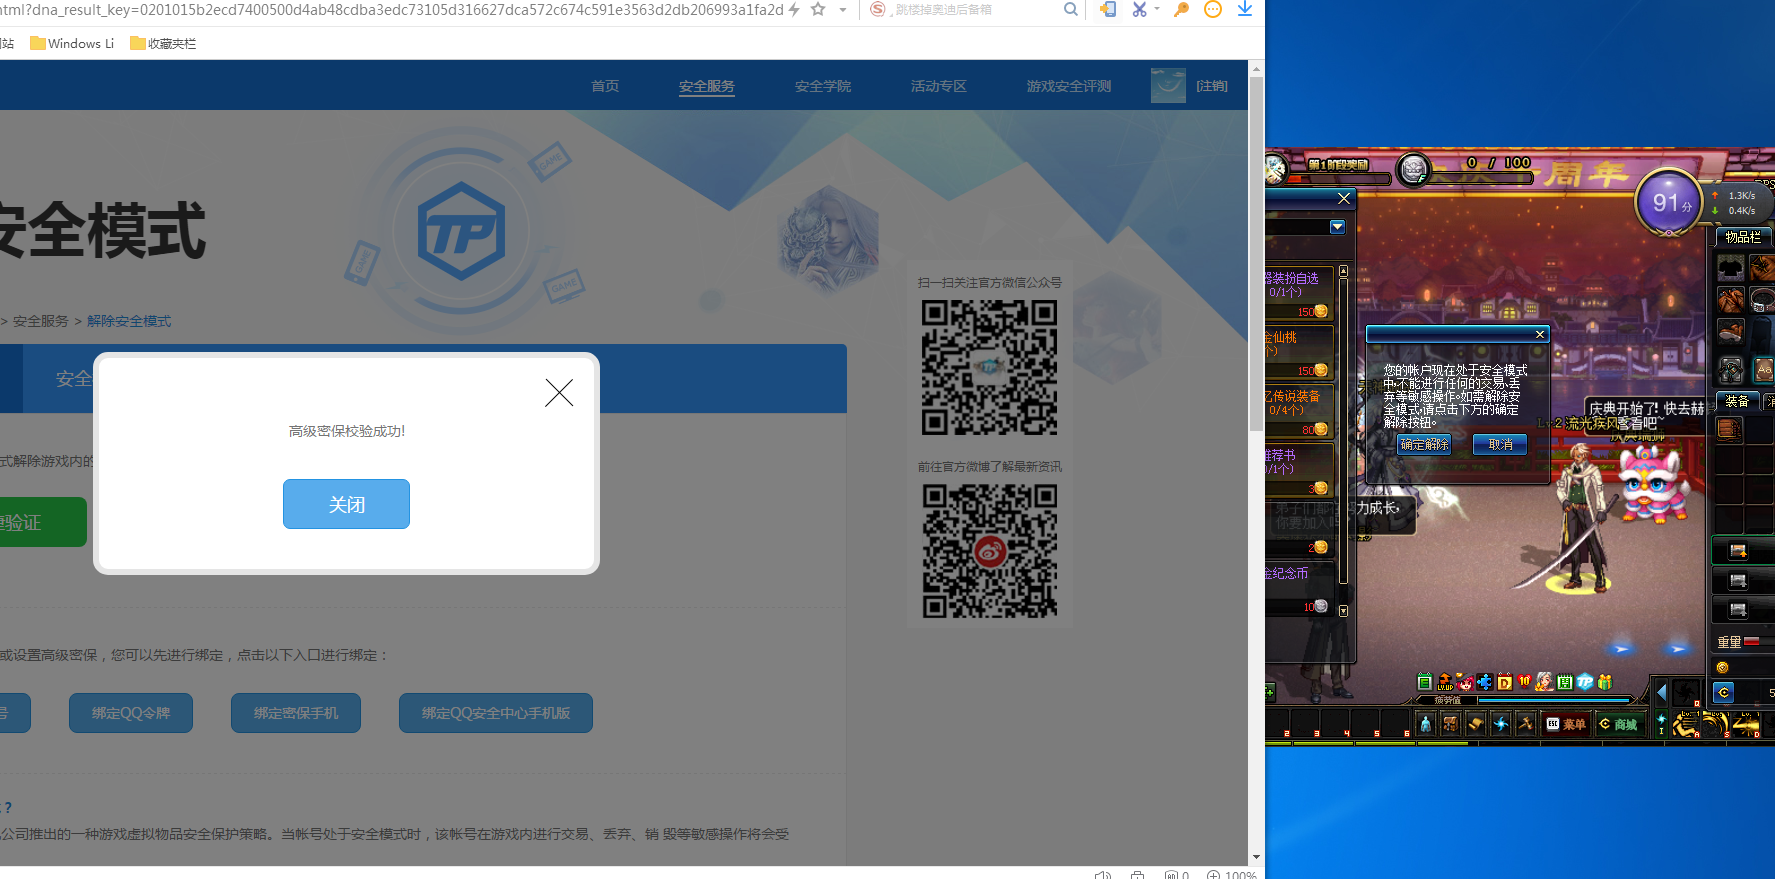
Task: Click the skill shuriken icon in the game menu bar
Action: pos(1501,723)
